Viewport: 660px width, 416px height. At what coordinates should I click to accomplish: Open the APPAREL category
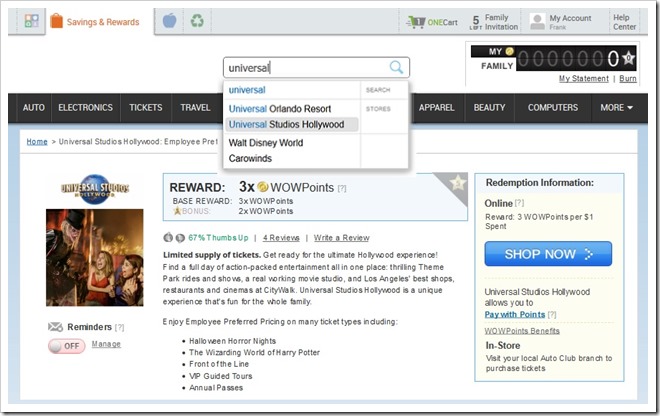tap(436, 108)
